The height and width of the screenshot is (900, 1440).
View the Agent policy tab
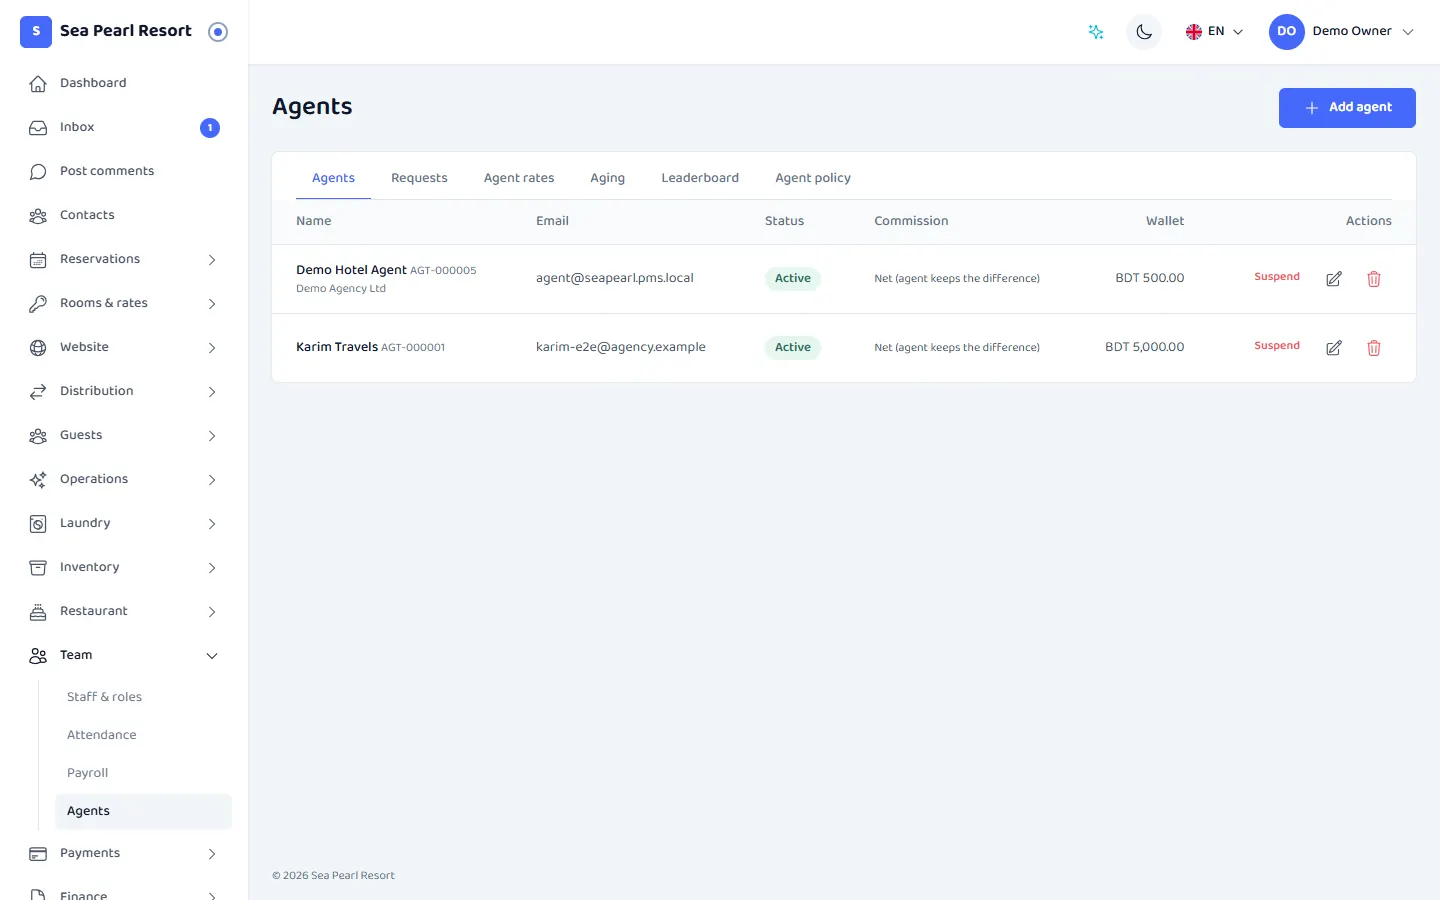813,178
